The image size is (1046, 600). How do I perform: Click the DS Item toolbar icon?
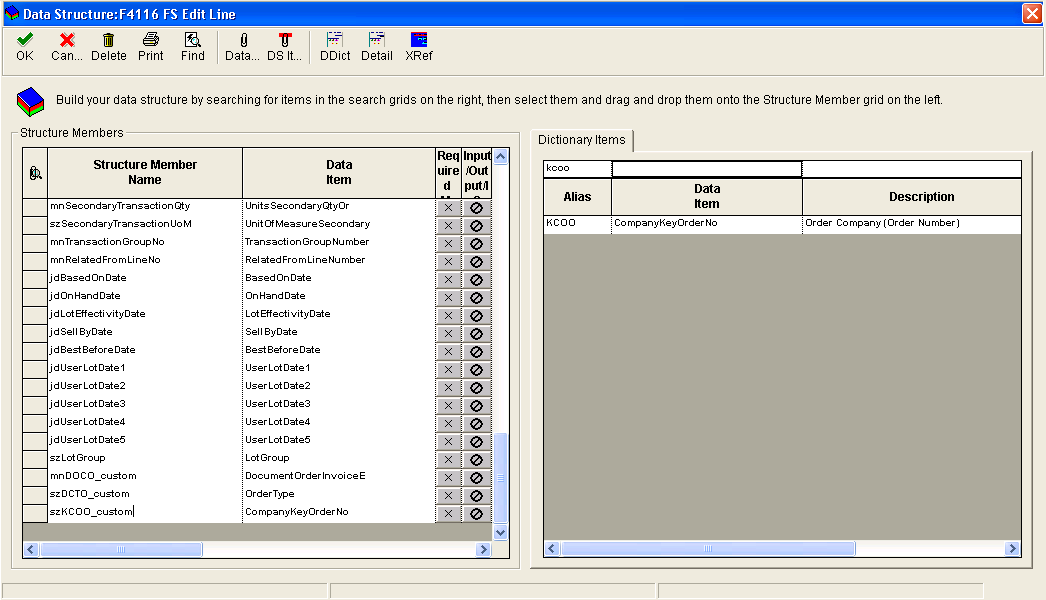(x=285, y=40)
